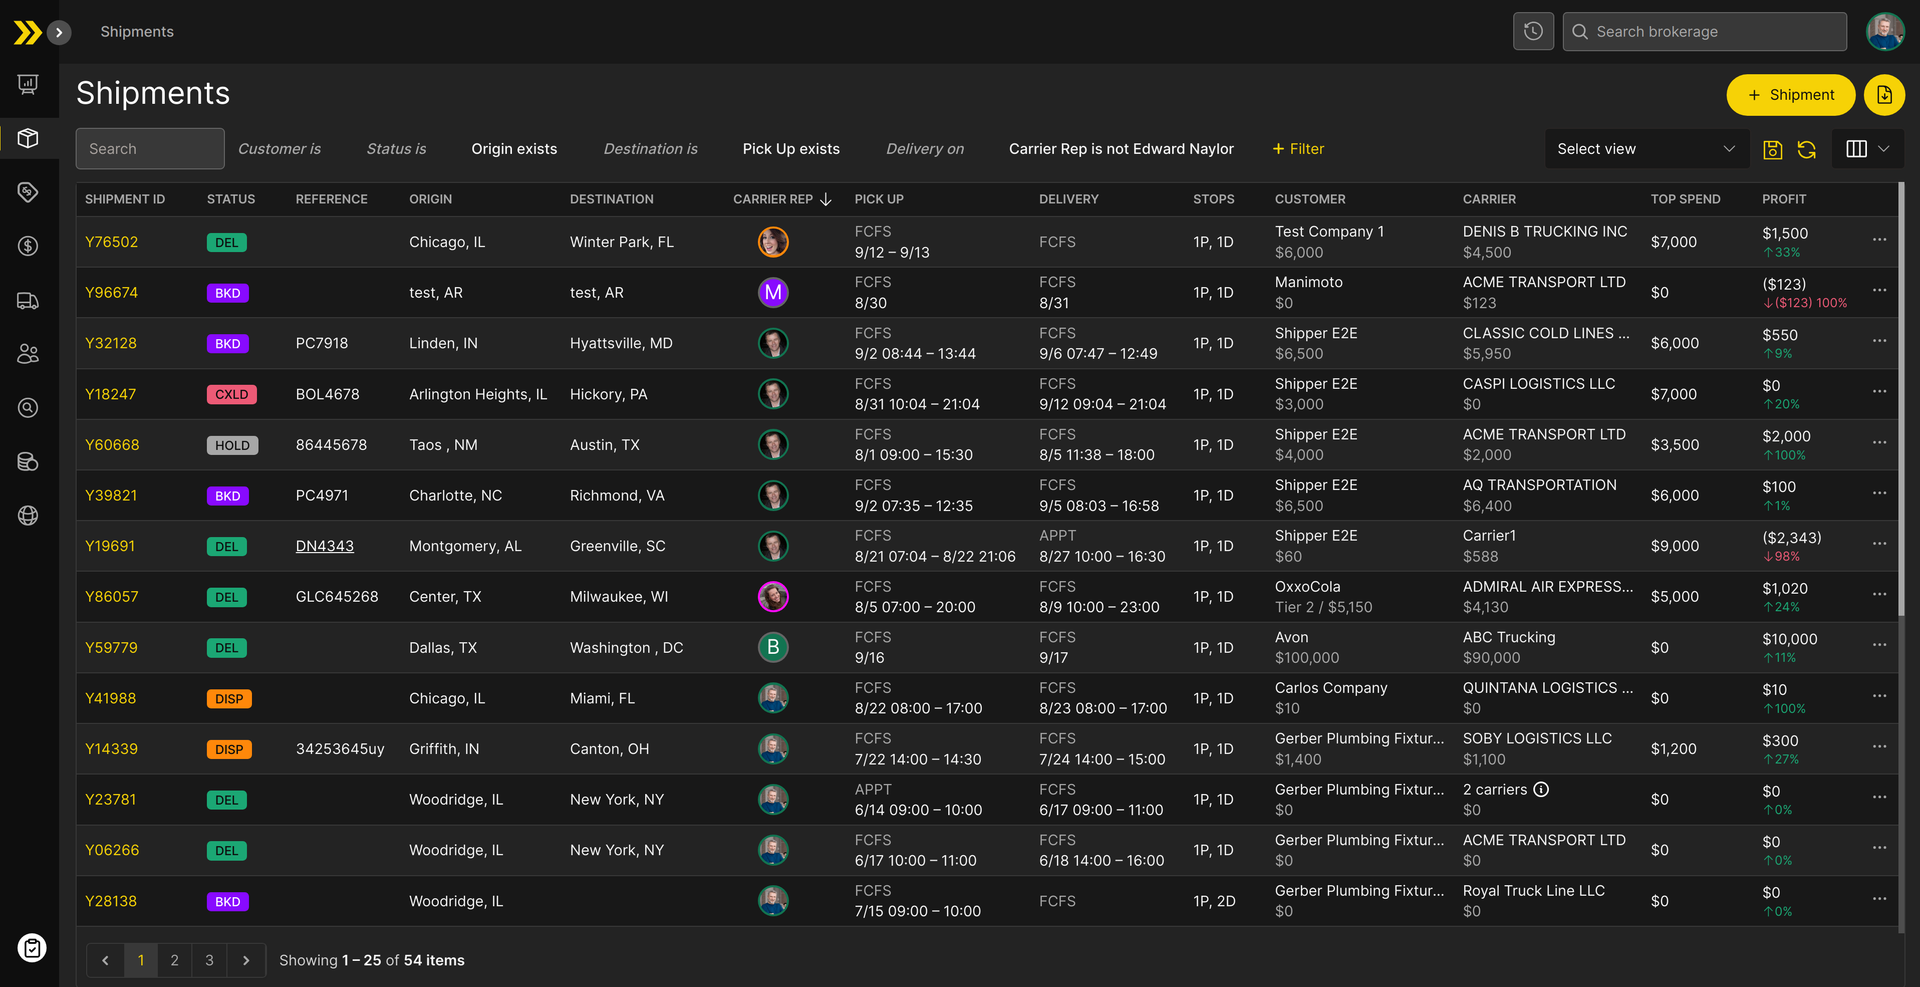Viewport: 1920px width, 987px height.
Task: Open the Pick Up exists filter
Action: click(791, 149)
